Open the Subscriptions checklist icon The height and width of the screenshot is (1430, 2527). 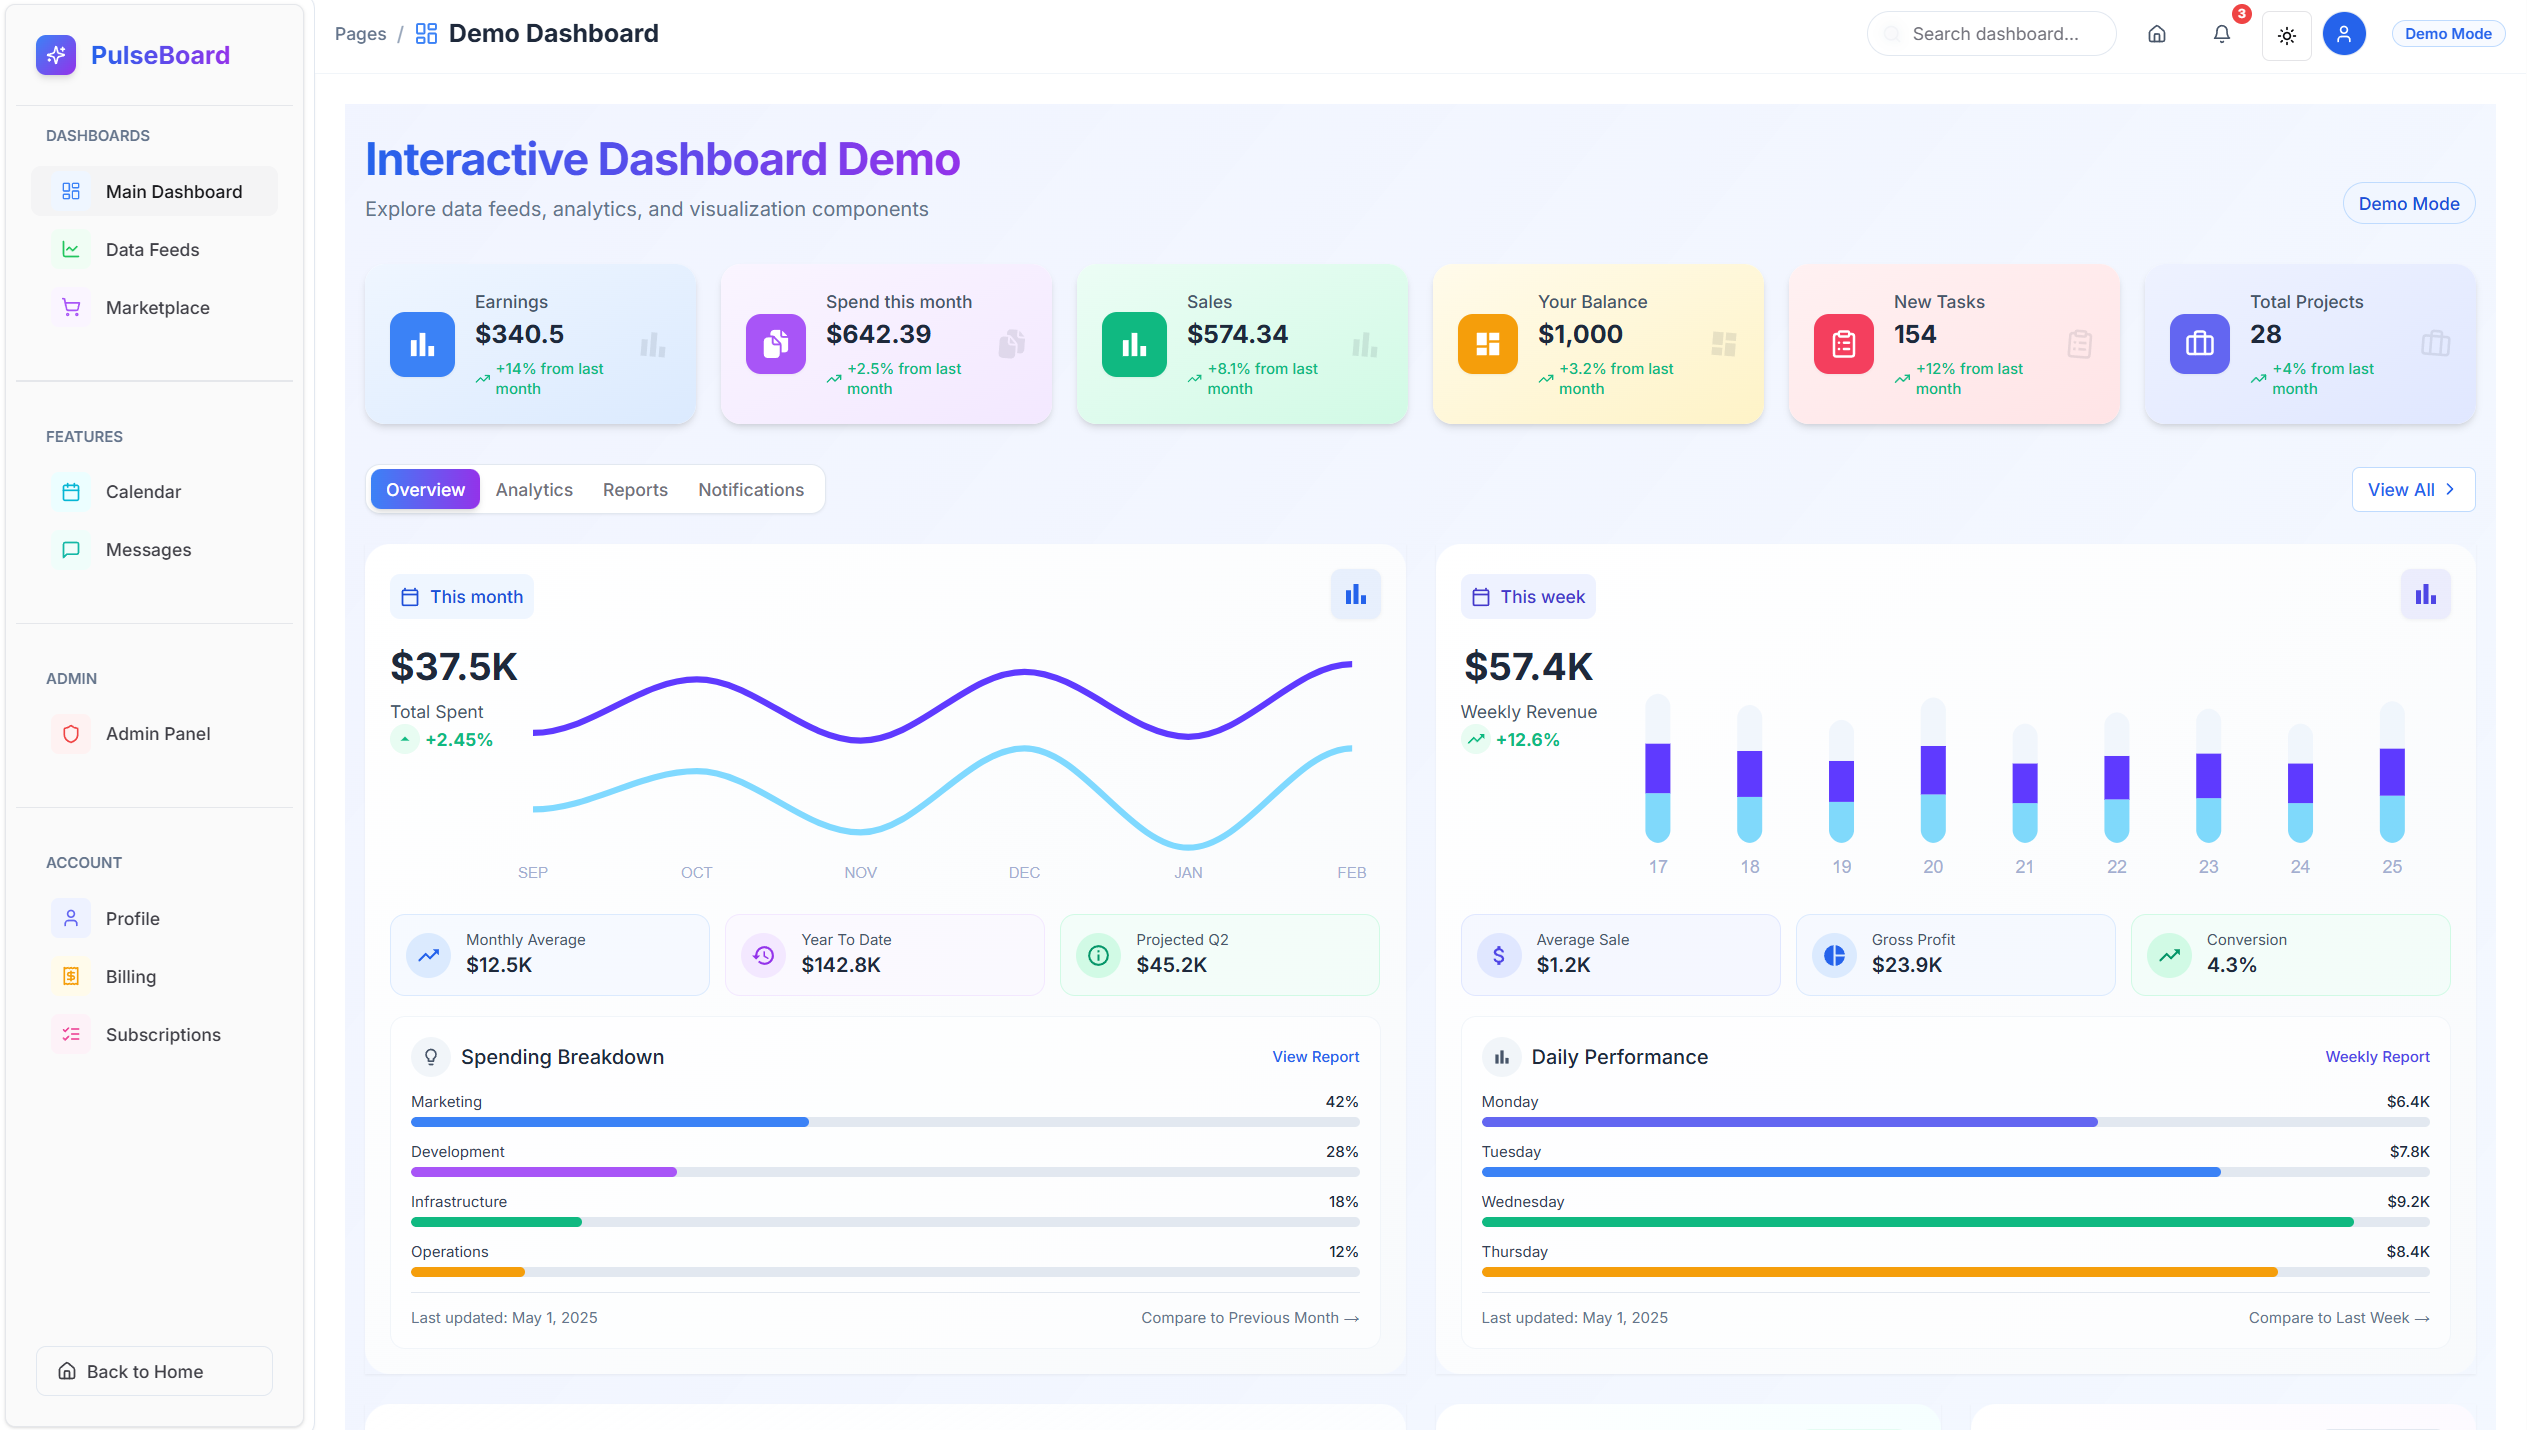click(x=70, y=1034)
